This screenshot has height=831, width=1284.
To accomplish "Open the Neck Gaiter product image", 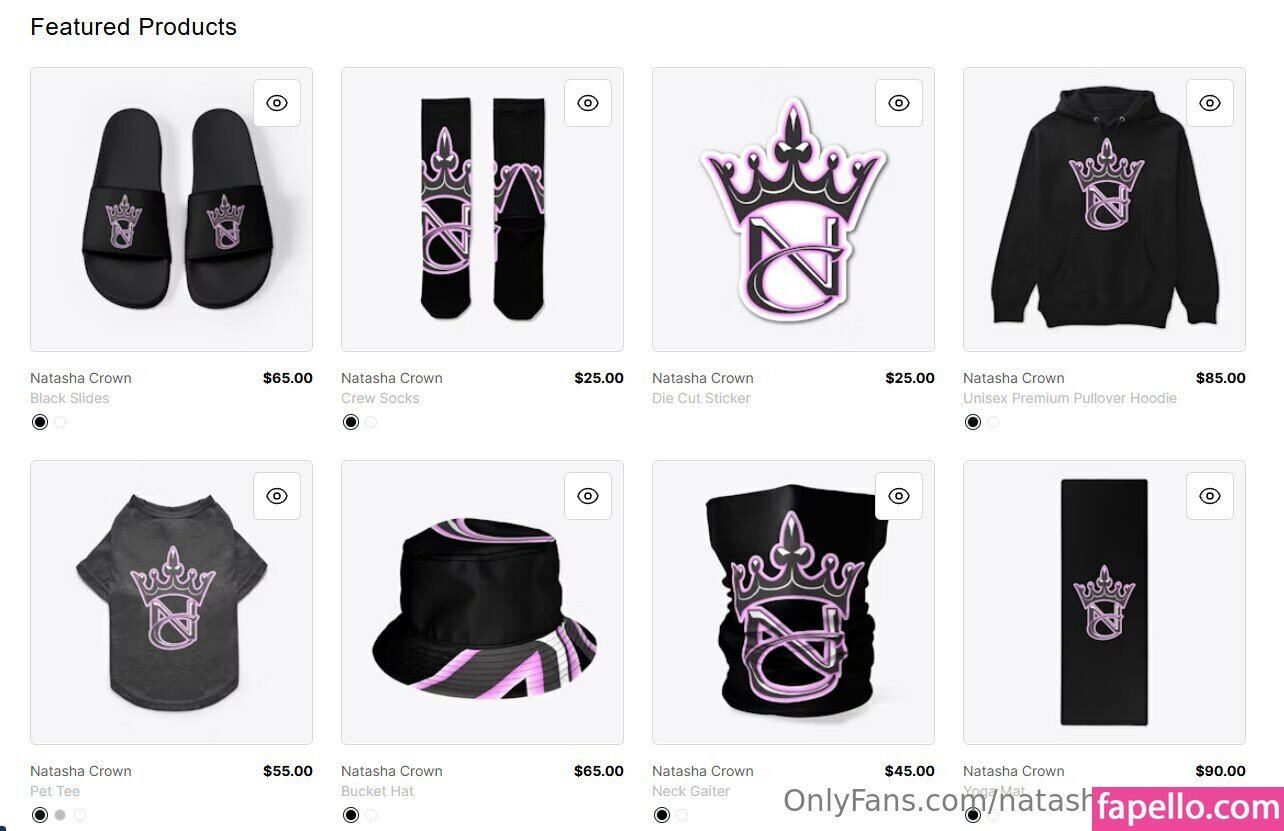I will coord(793,602).
